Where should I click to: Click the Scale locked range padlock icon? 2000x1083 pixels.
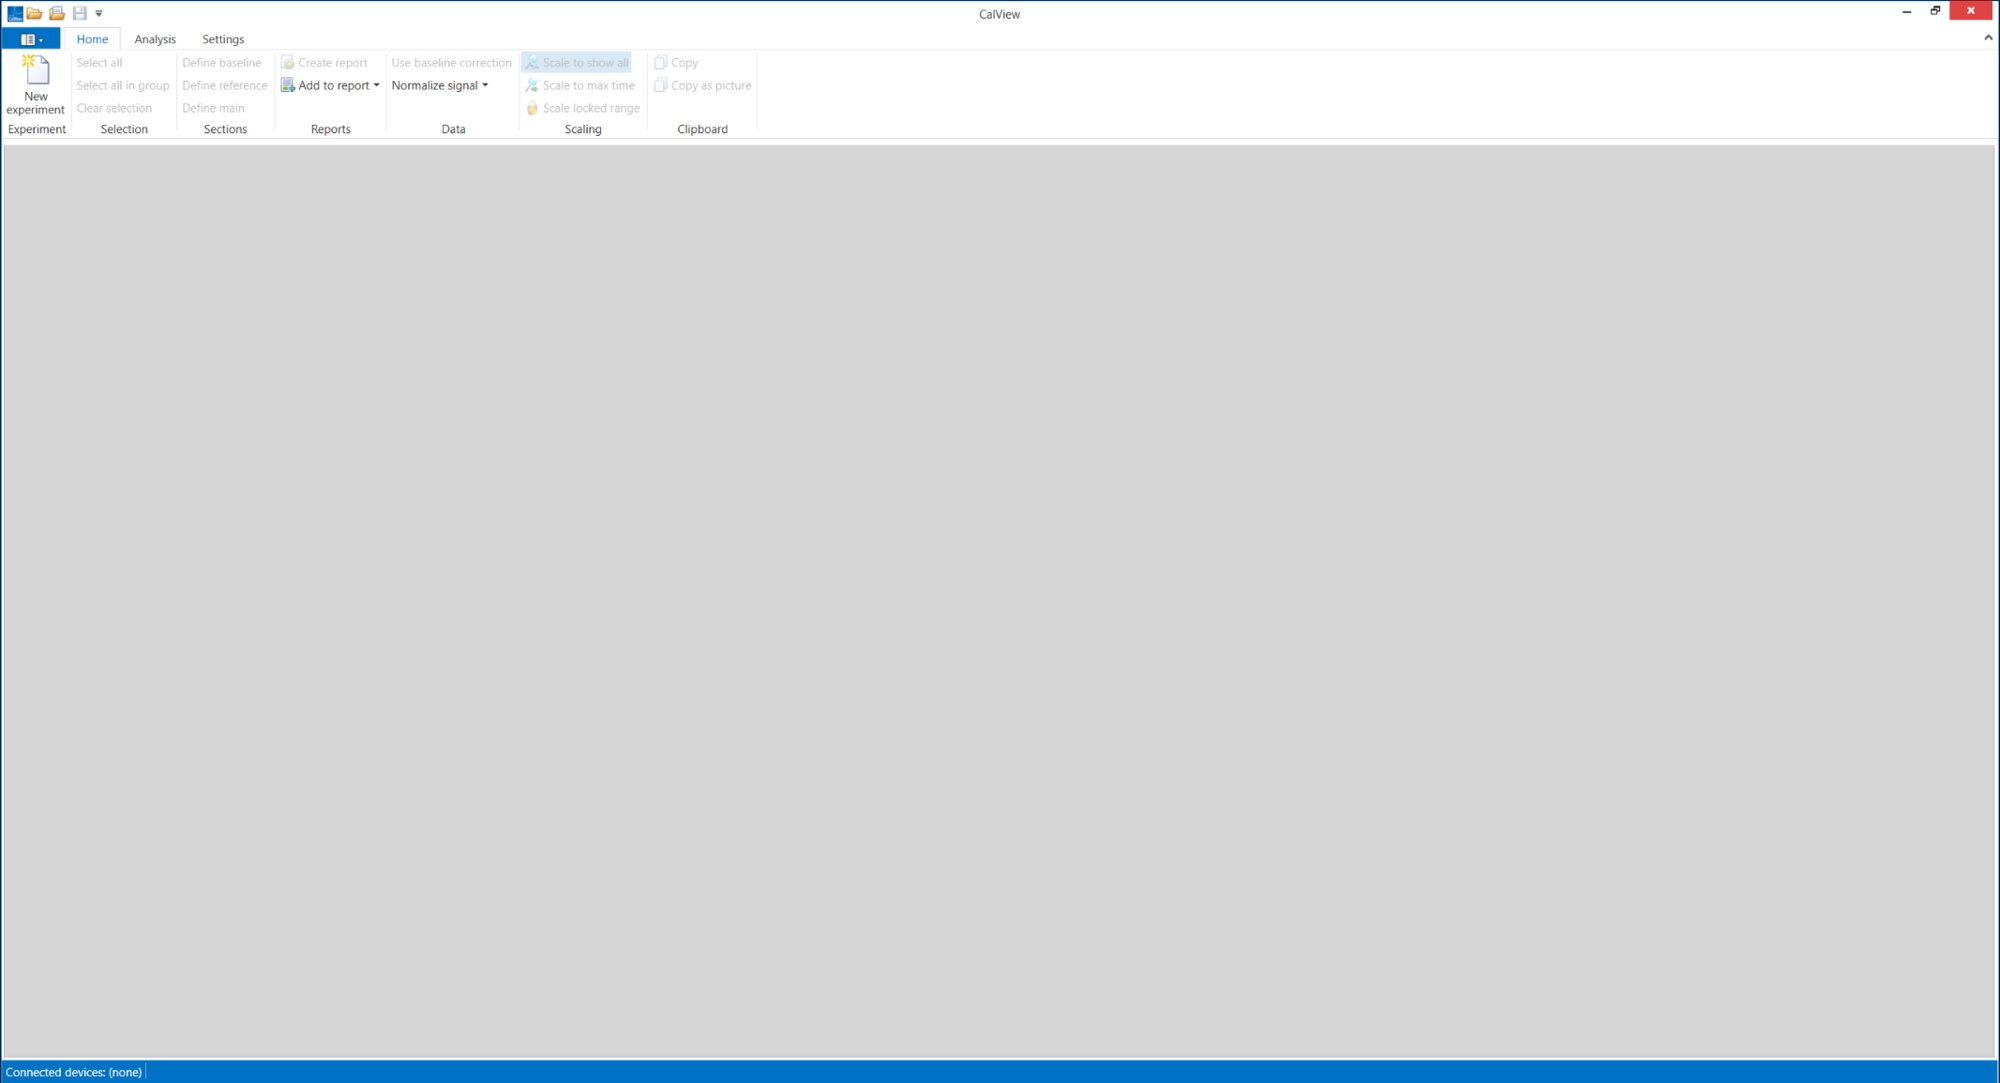click(x=532, y=108)
